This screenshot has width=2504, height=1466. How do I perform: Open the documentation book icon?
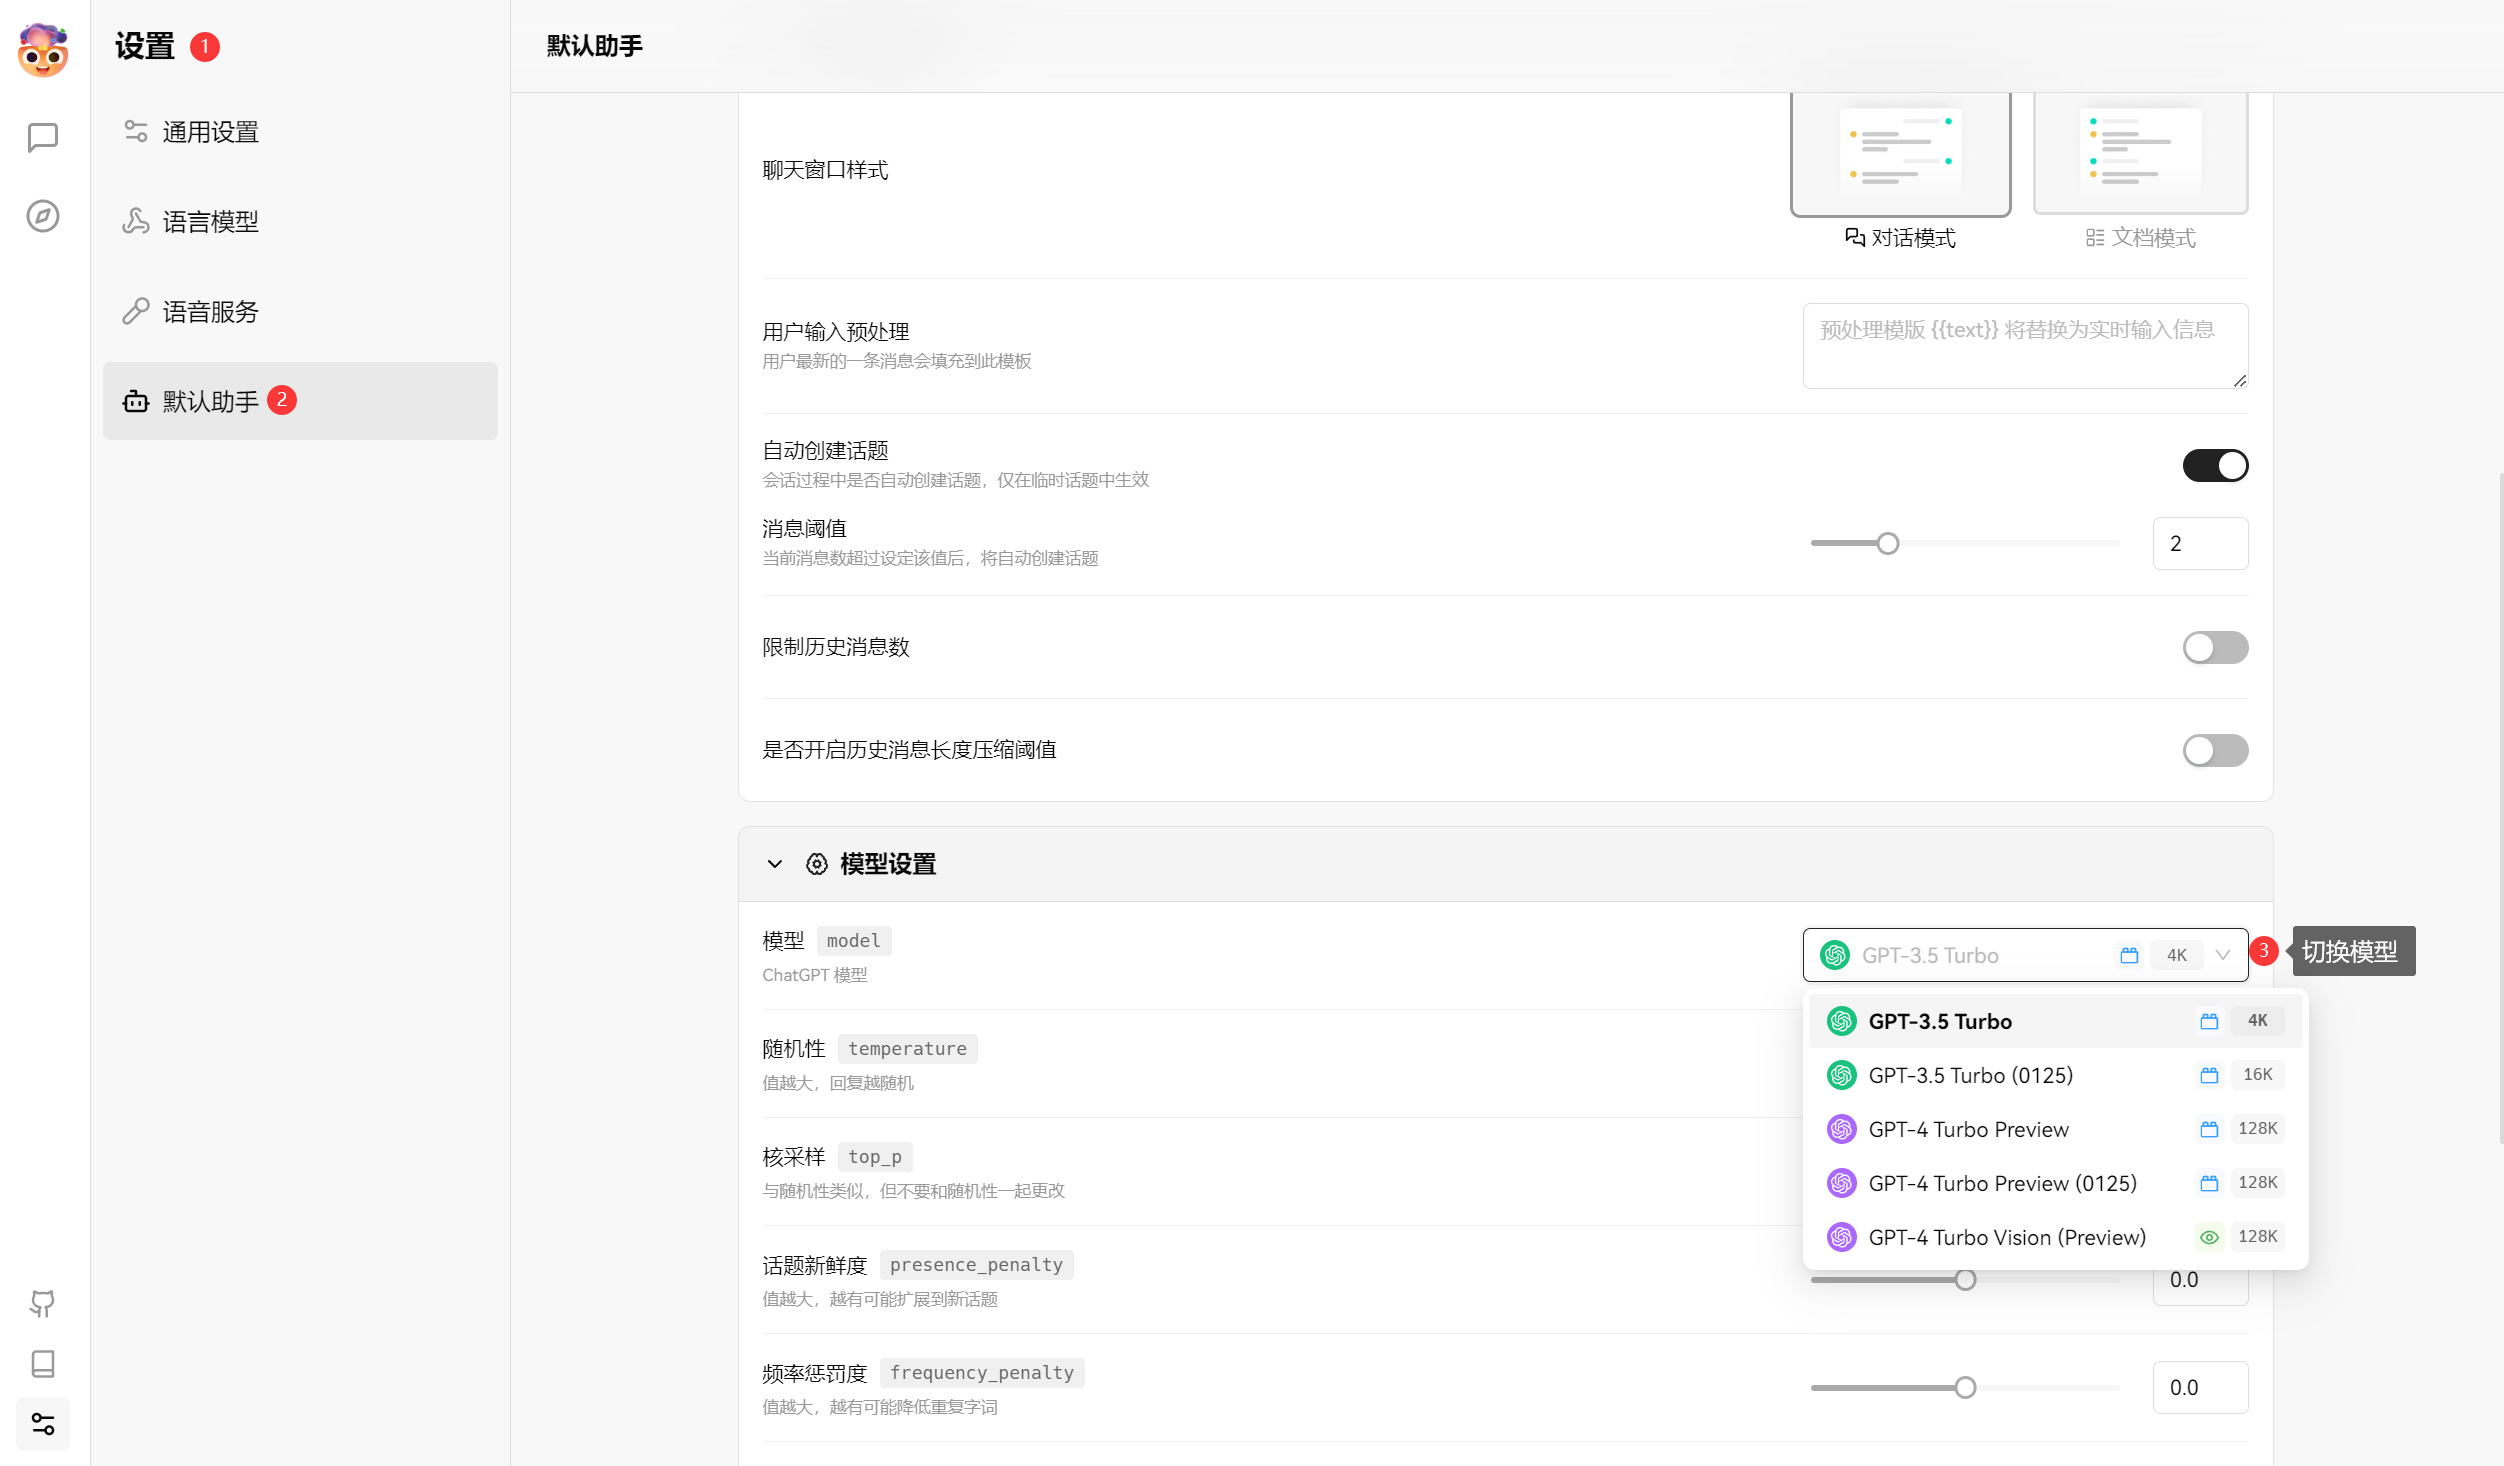[x=42, y=1363]
